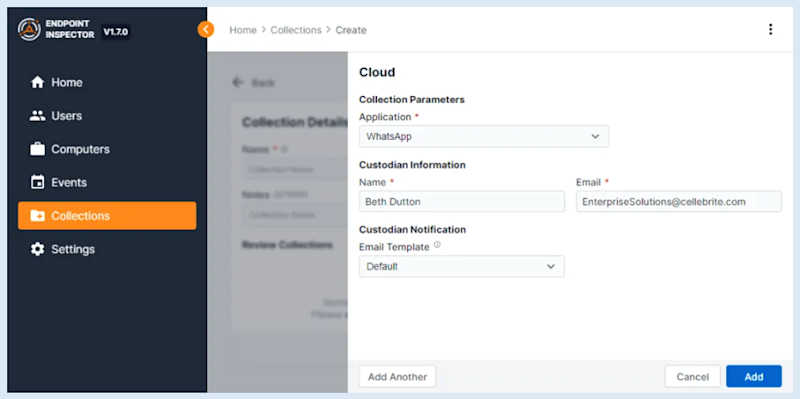Screen dimensions: 800x399
Task: Collapse the sidebar with the orange arrow
Action: coord(206,30)
